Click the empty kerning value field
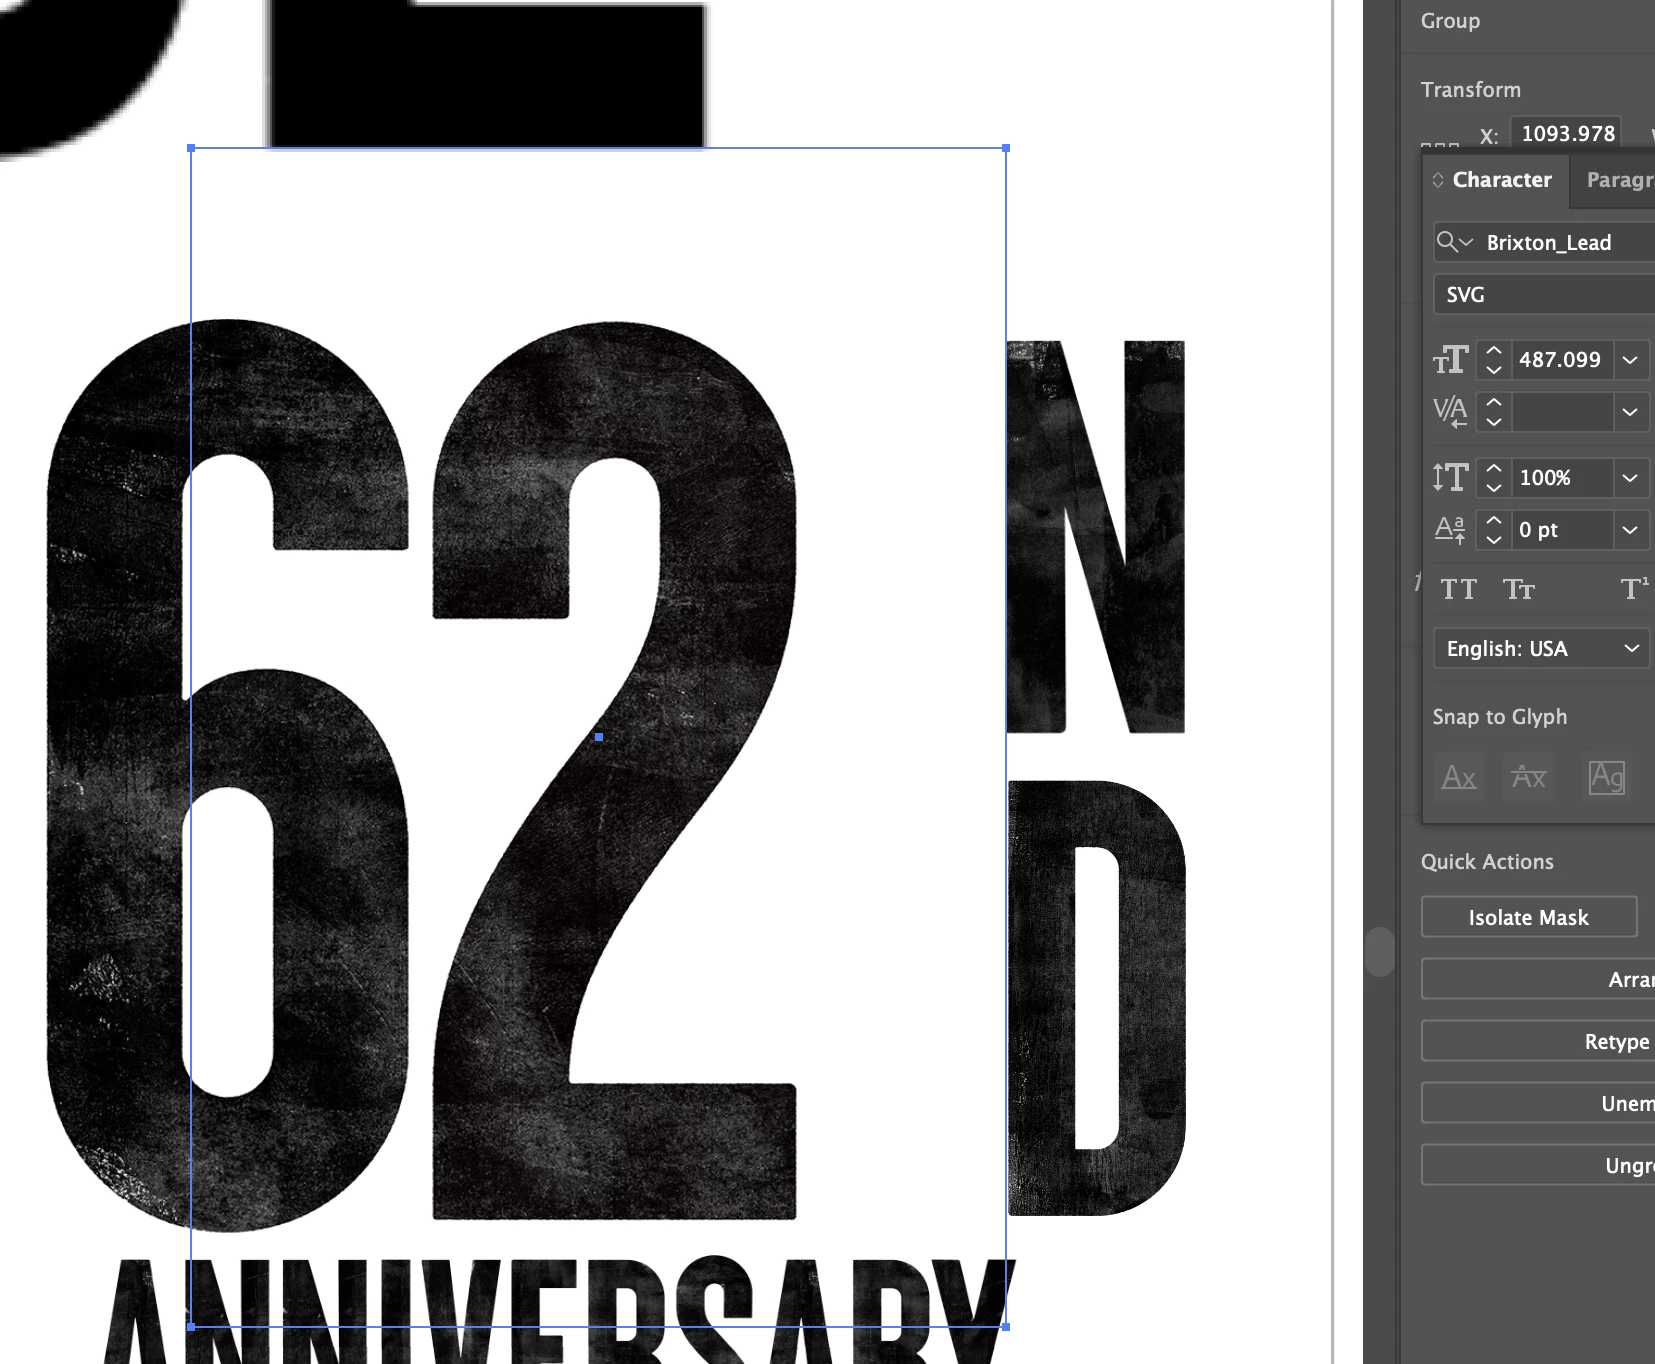Screen dimensions: 1655x1364 tap(1562, 412)
